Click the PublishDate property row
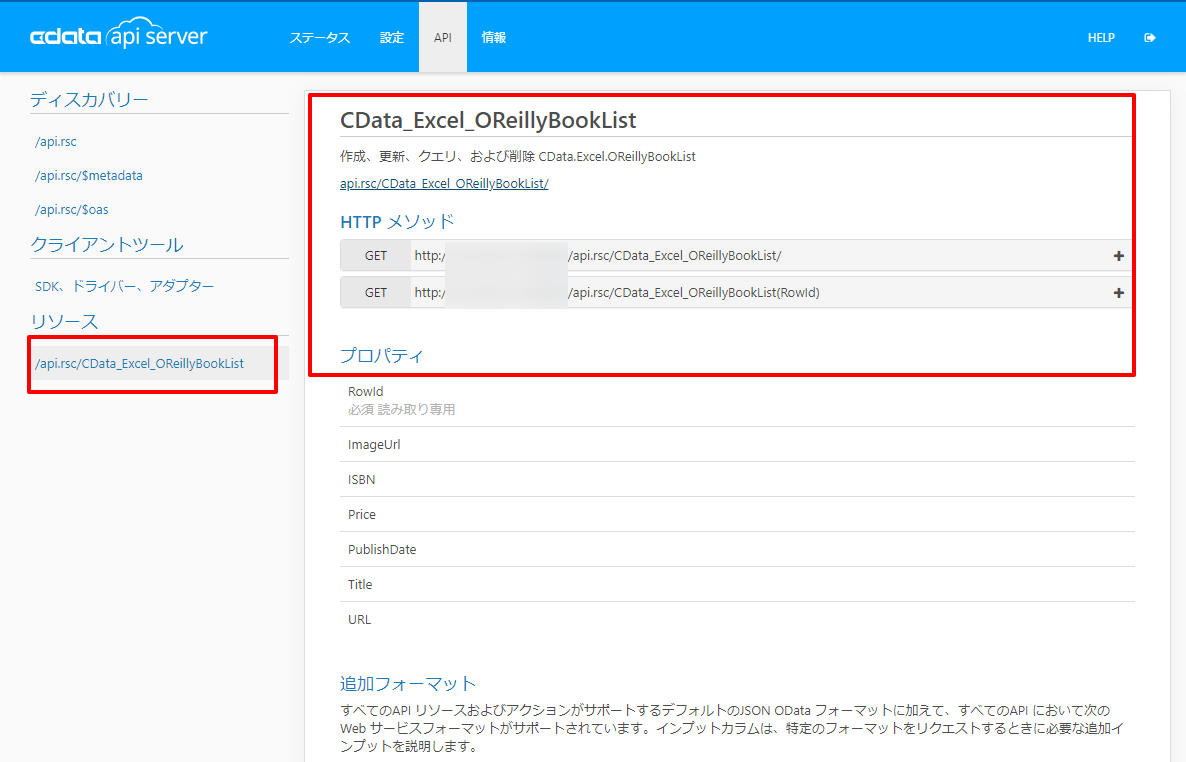 point(737,549)
